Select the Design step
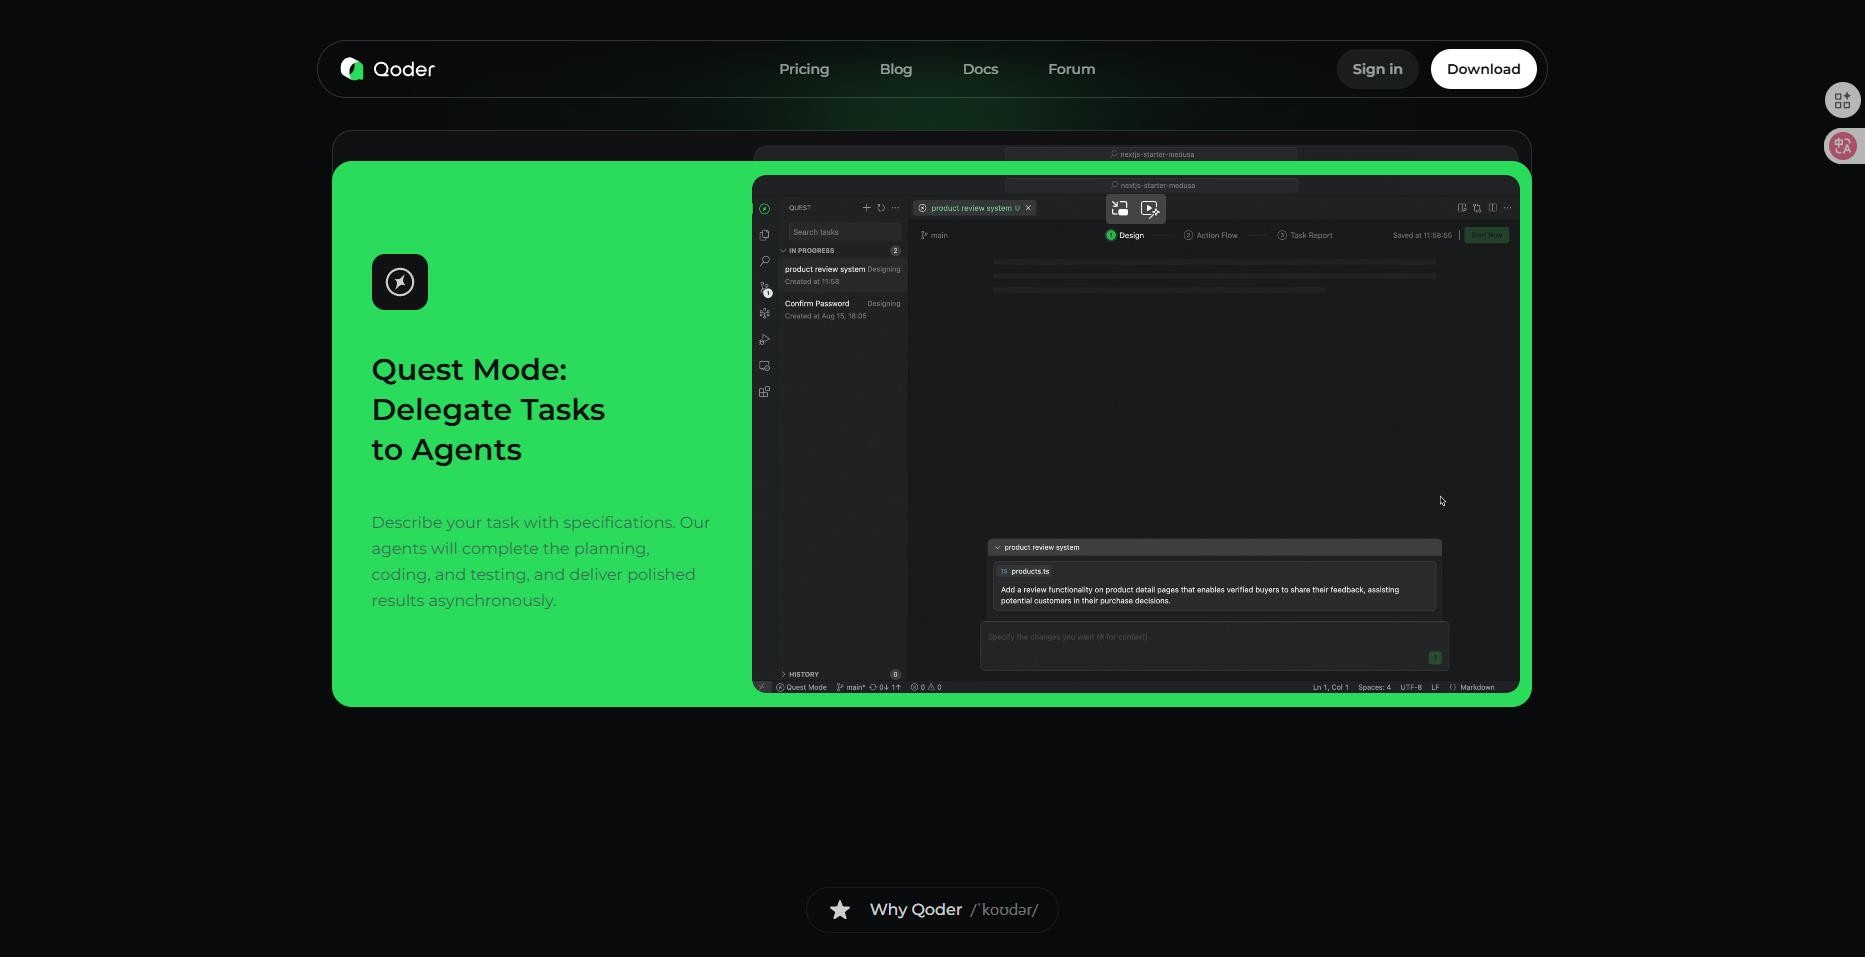Screen dimensions: 1865x957 1125,236
